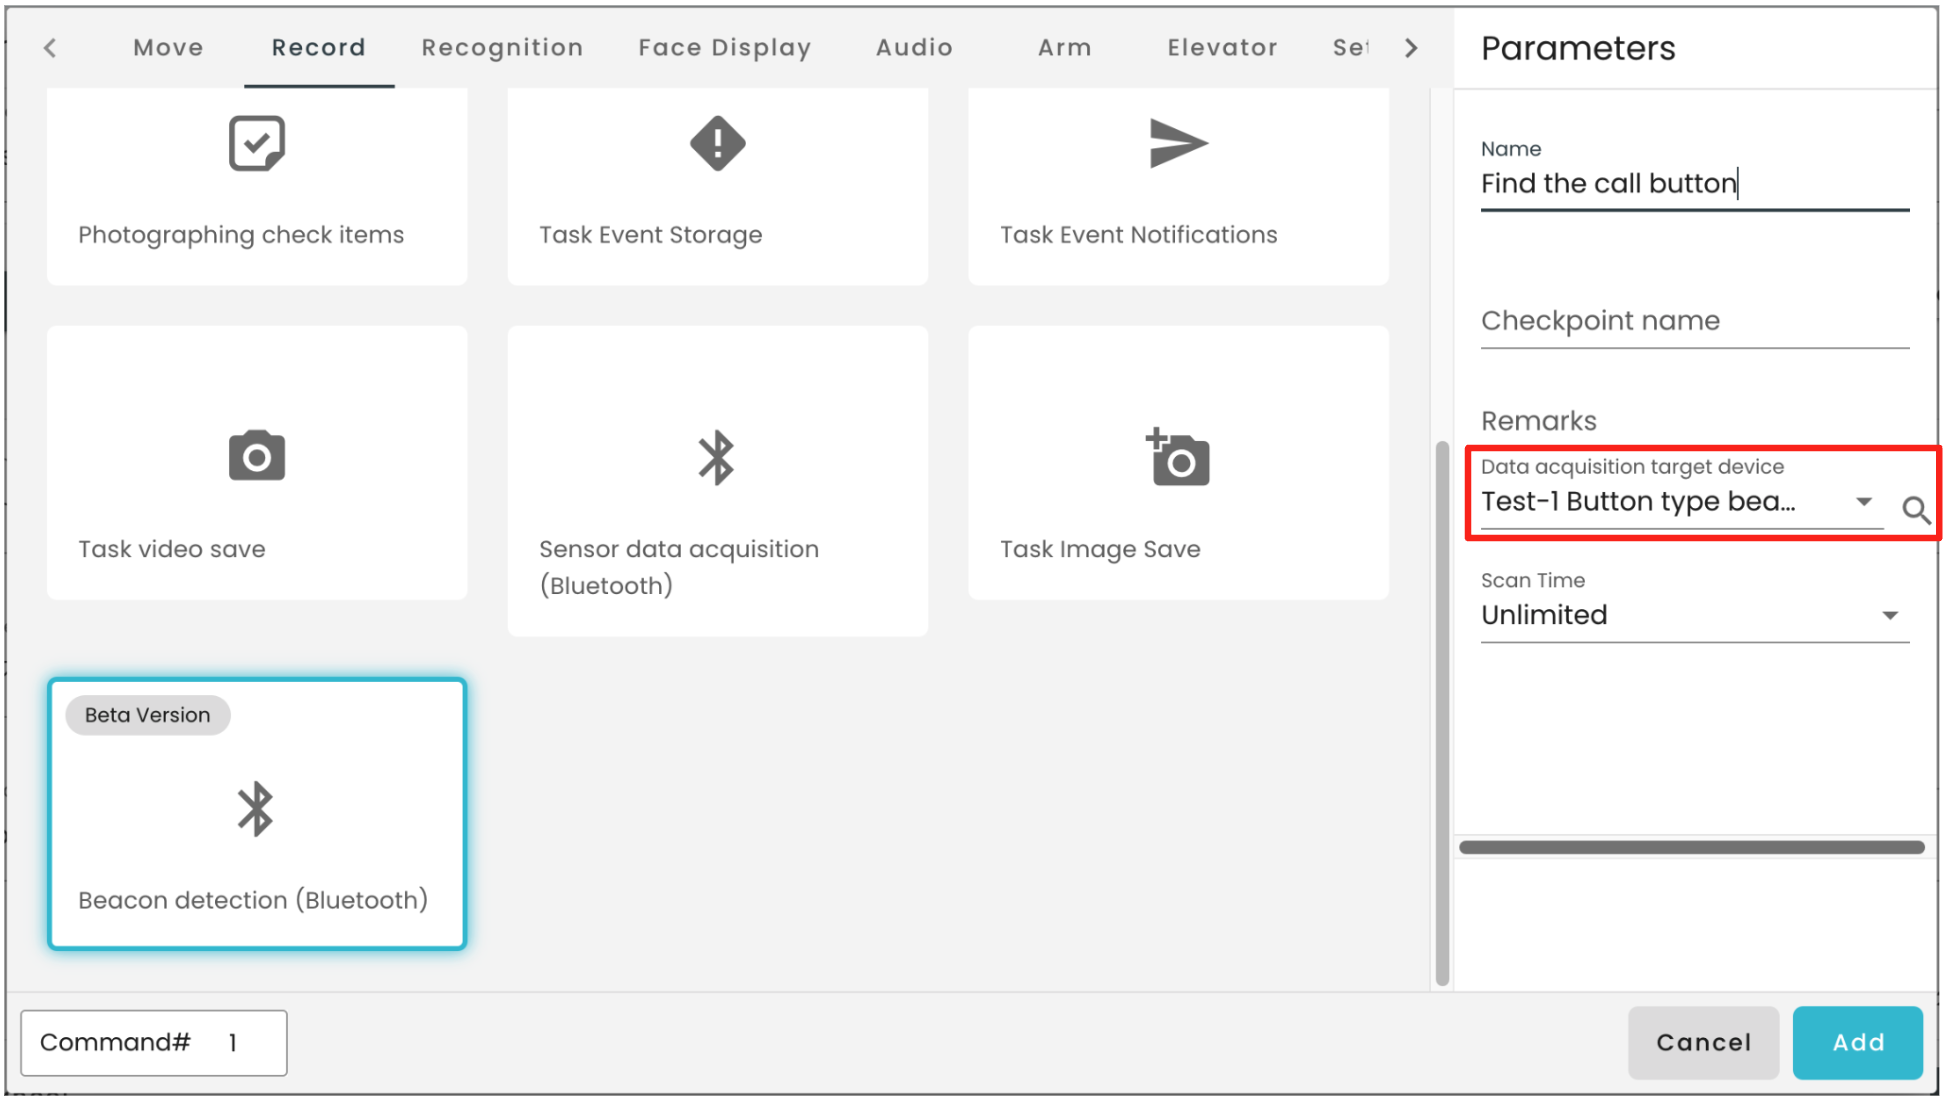Click the Beta Version badge
The image size is (1948, 1101).
(x=148, y=716)
